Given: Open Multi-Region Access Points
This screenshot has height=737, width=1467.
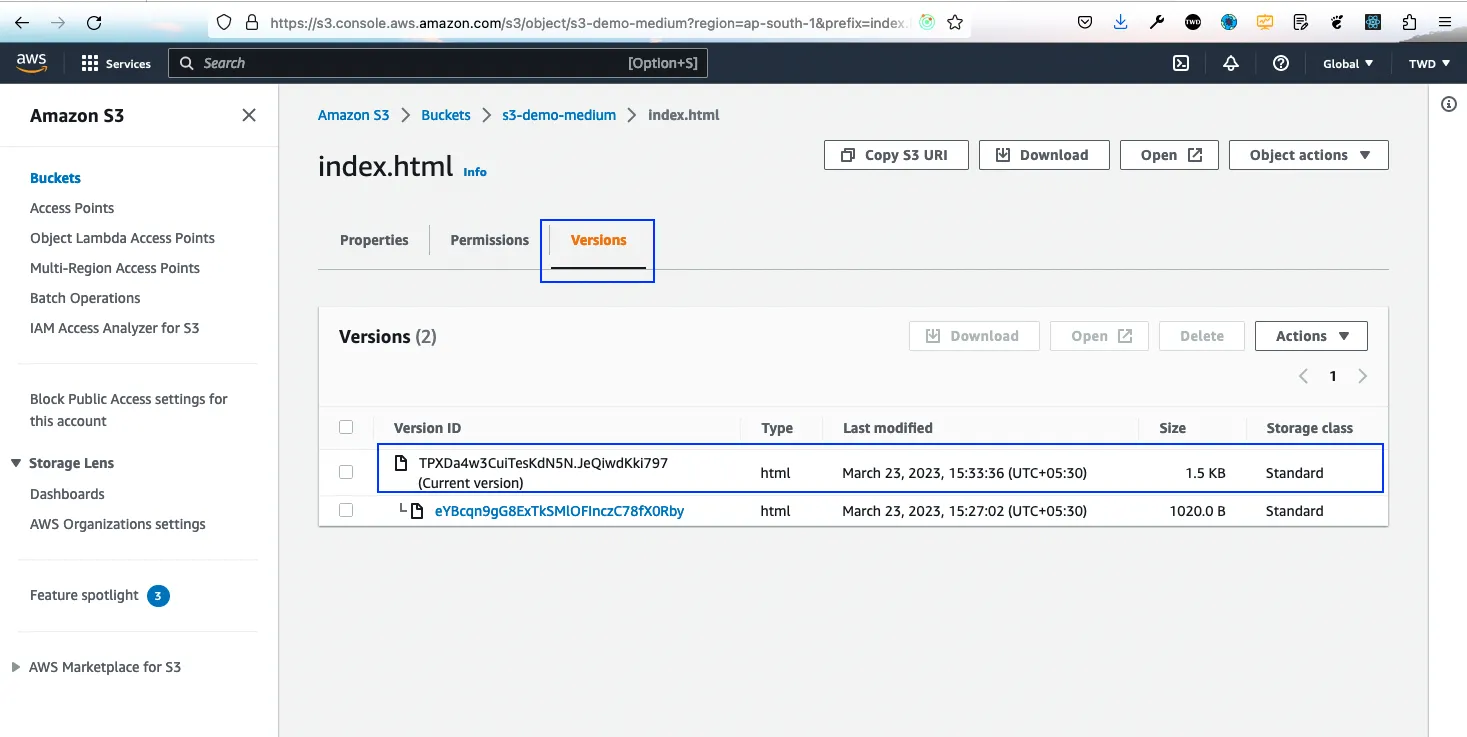Looking at the screenshot, I should pos(115,268).
